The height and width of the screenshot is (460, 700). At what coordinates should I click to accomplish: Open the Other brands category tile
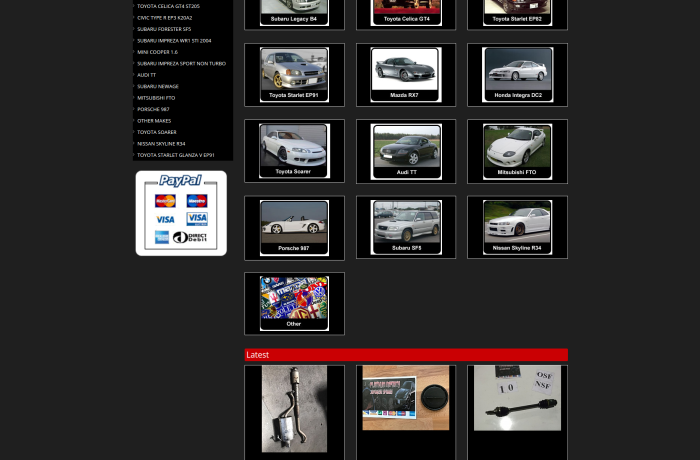coord(294,304)
